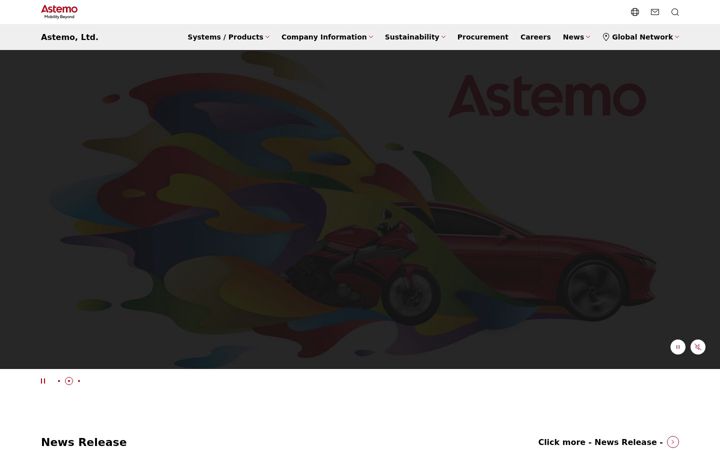Click the Astemo Mobility Beyond logo
Viewport: 720px width, 450px height.
[x=59, y=12]
